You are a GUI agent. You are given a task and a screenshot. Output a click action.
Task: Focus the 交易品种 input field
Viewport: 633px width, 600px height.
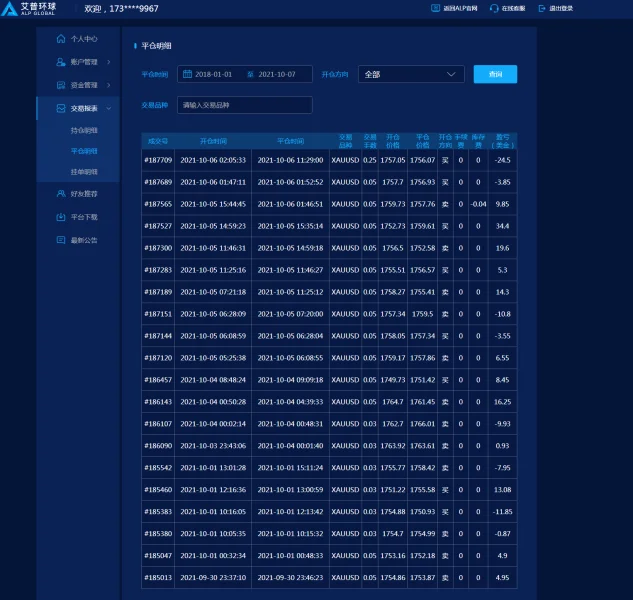[x=244, y=105]
